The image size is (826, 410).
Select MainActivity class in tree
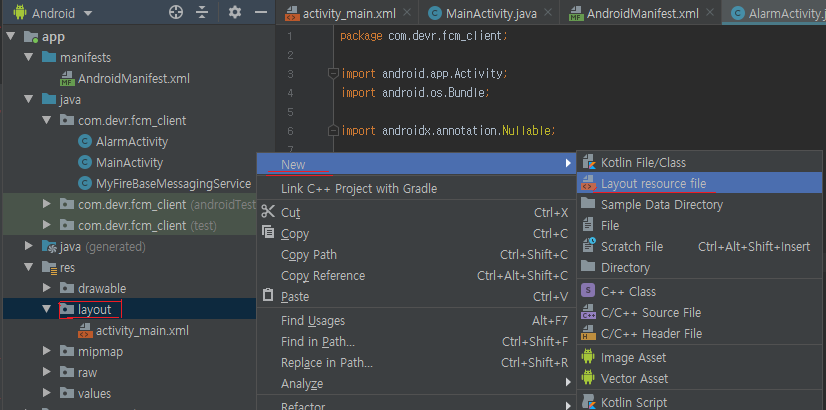[x=130, y=163]
